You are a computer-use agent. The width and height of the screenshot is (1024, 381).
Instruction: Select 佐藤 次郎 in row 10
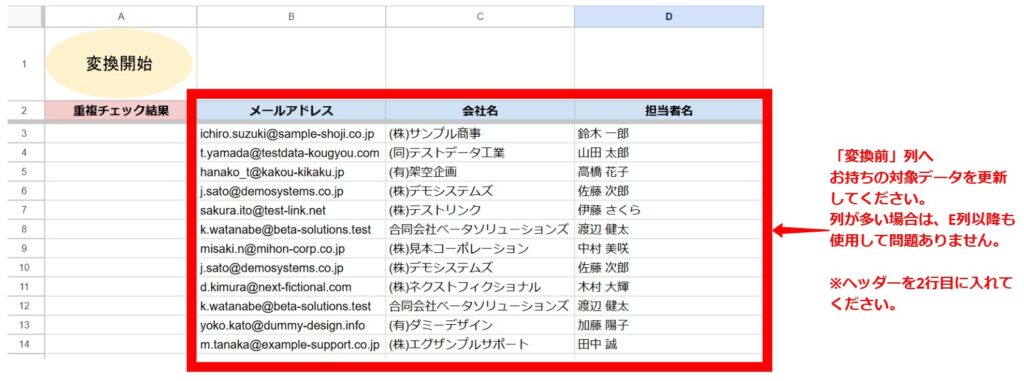669,267
